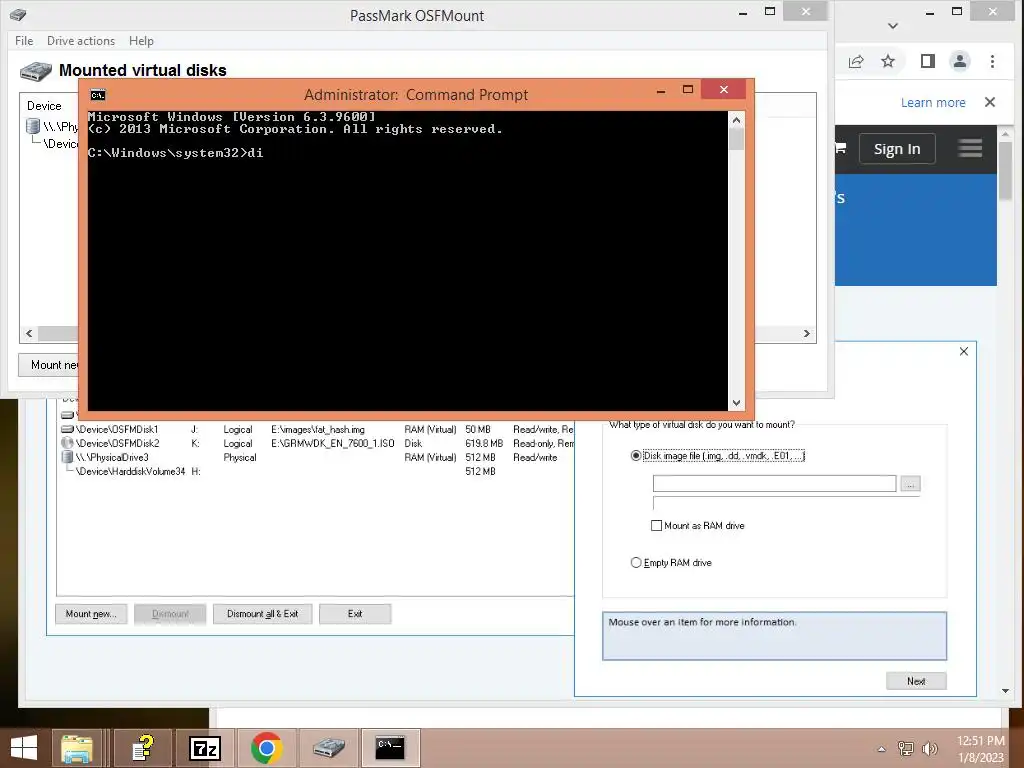
Task: Select Disk image file radio option
Action: [x=635, y=456]
